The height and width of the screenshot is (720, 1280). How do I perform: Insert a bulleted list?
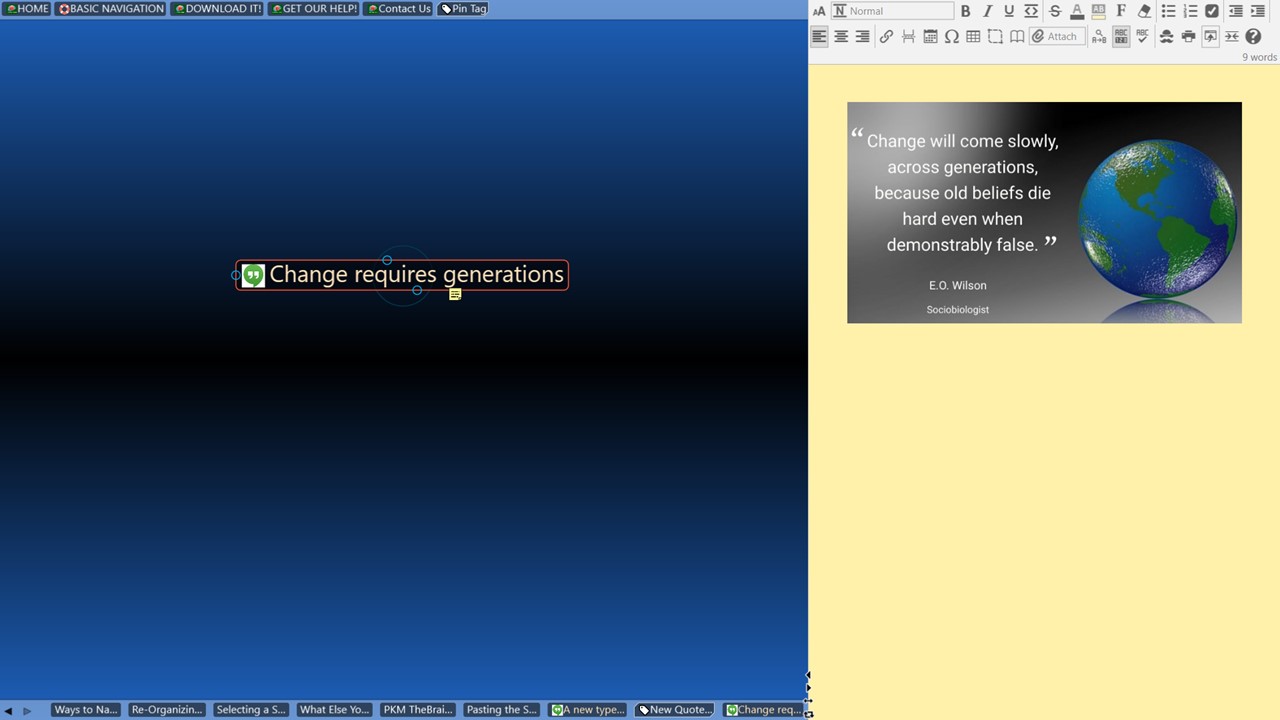1168,11
